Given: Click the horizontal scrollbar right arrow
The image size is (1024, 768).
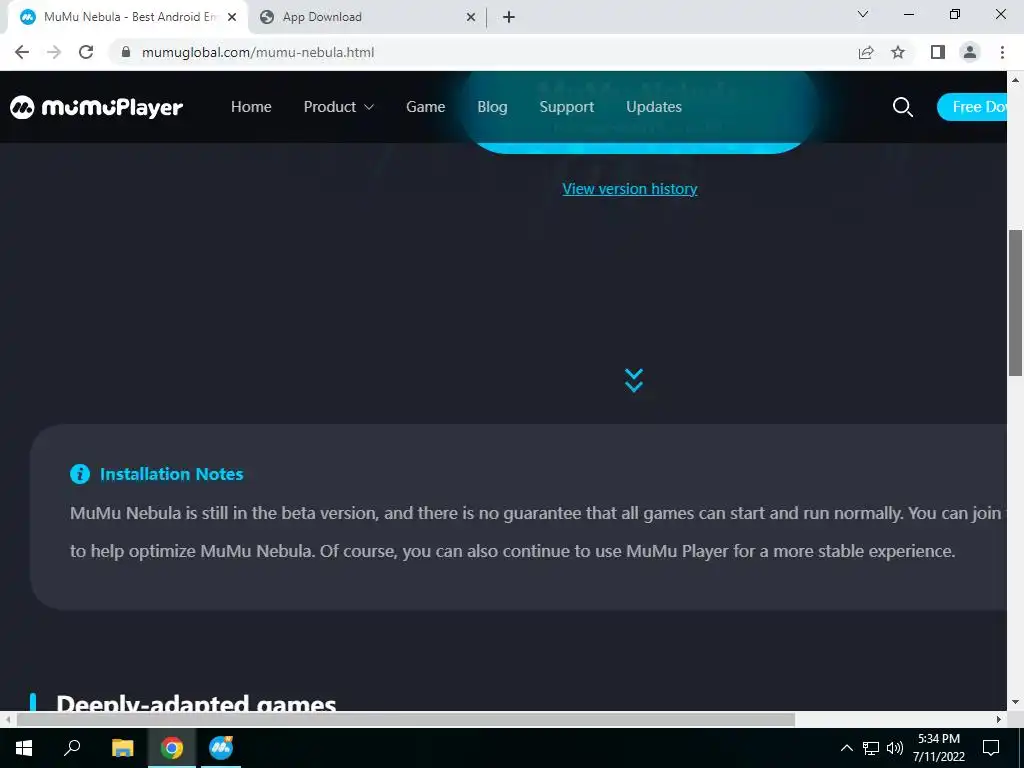Looking at the screenshot, I should point(999,720).
